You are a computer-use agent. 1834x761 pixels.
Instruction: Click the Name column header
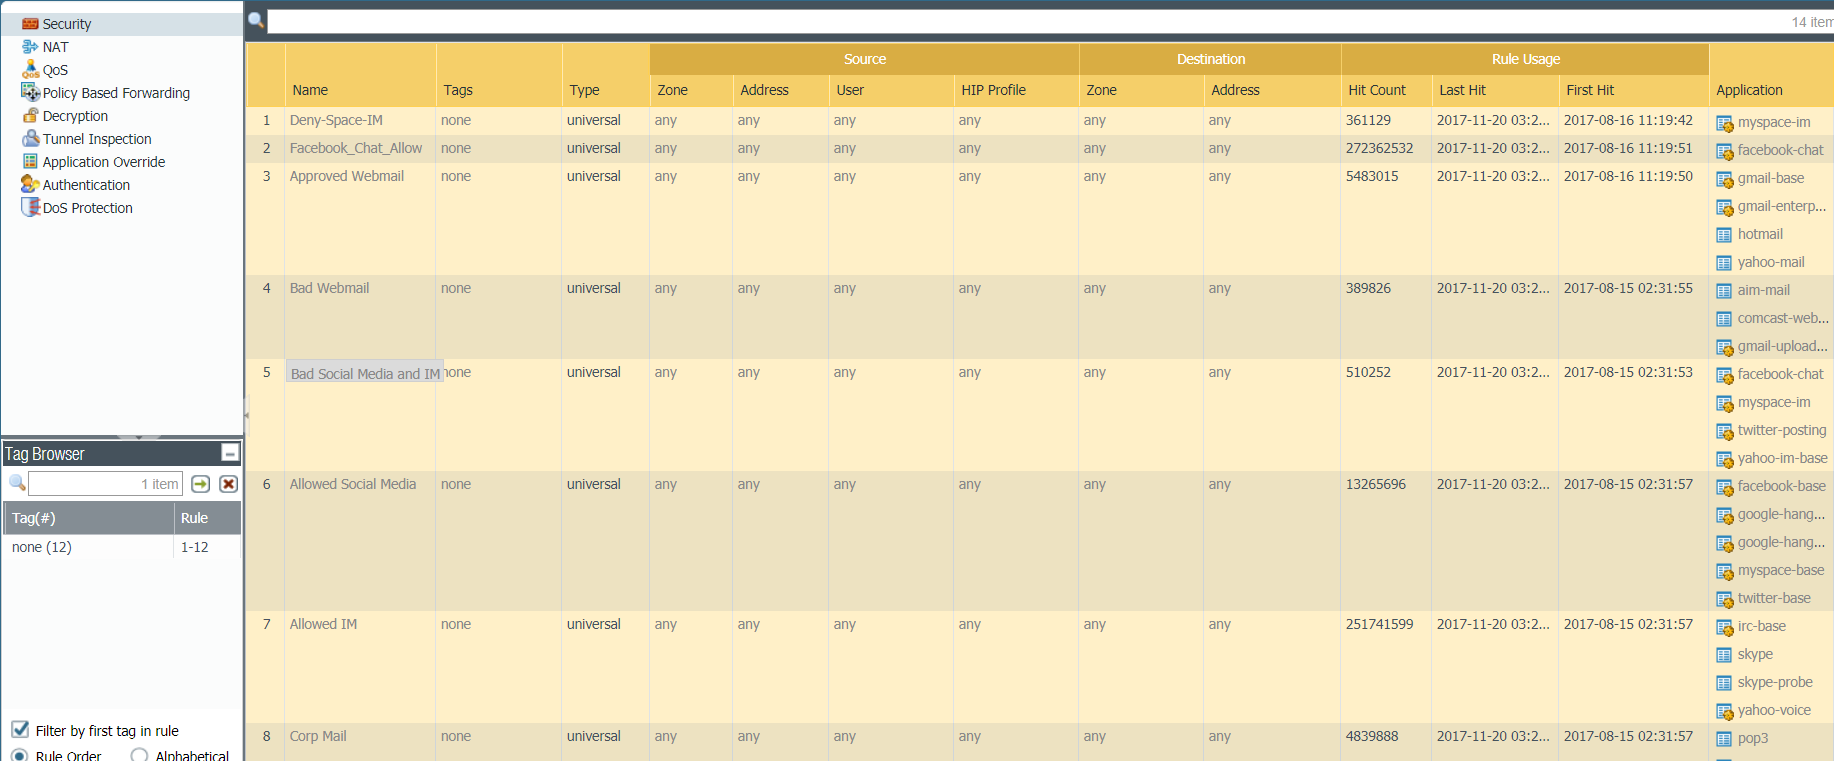tap(310, 90)
